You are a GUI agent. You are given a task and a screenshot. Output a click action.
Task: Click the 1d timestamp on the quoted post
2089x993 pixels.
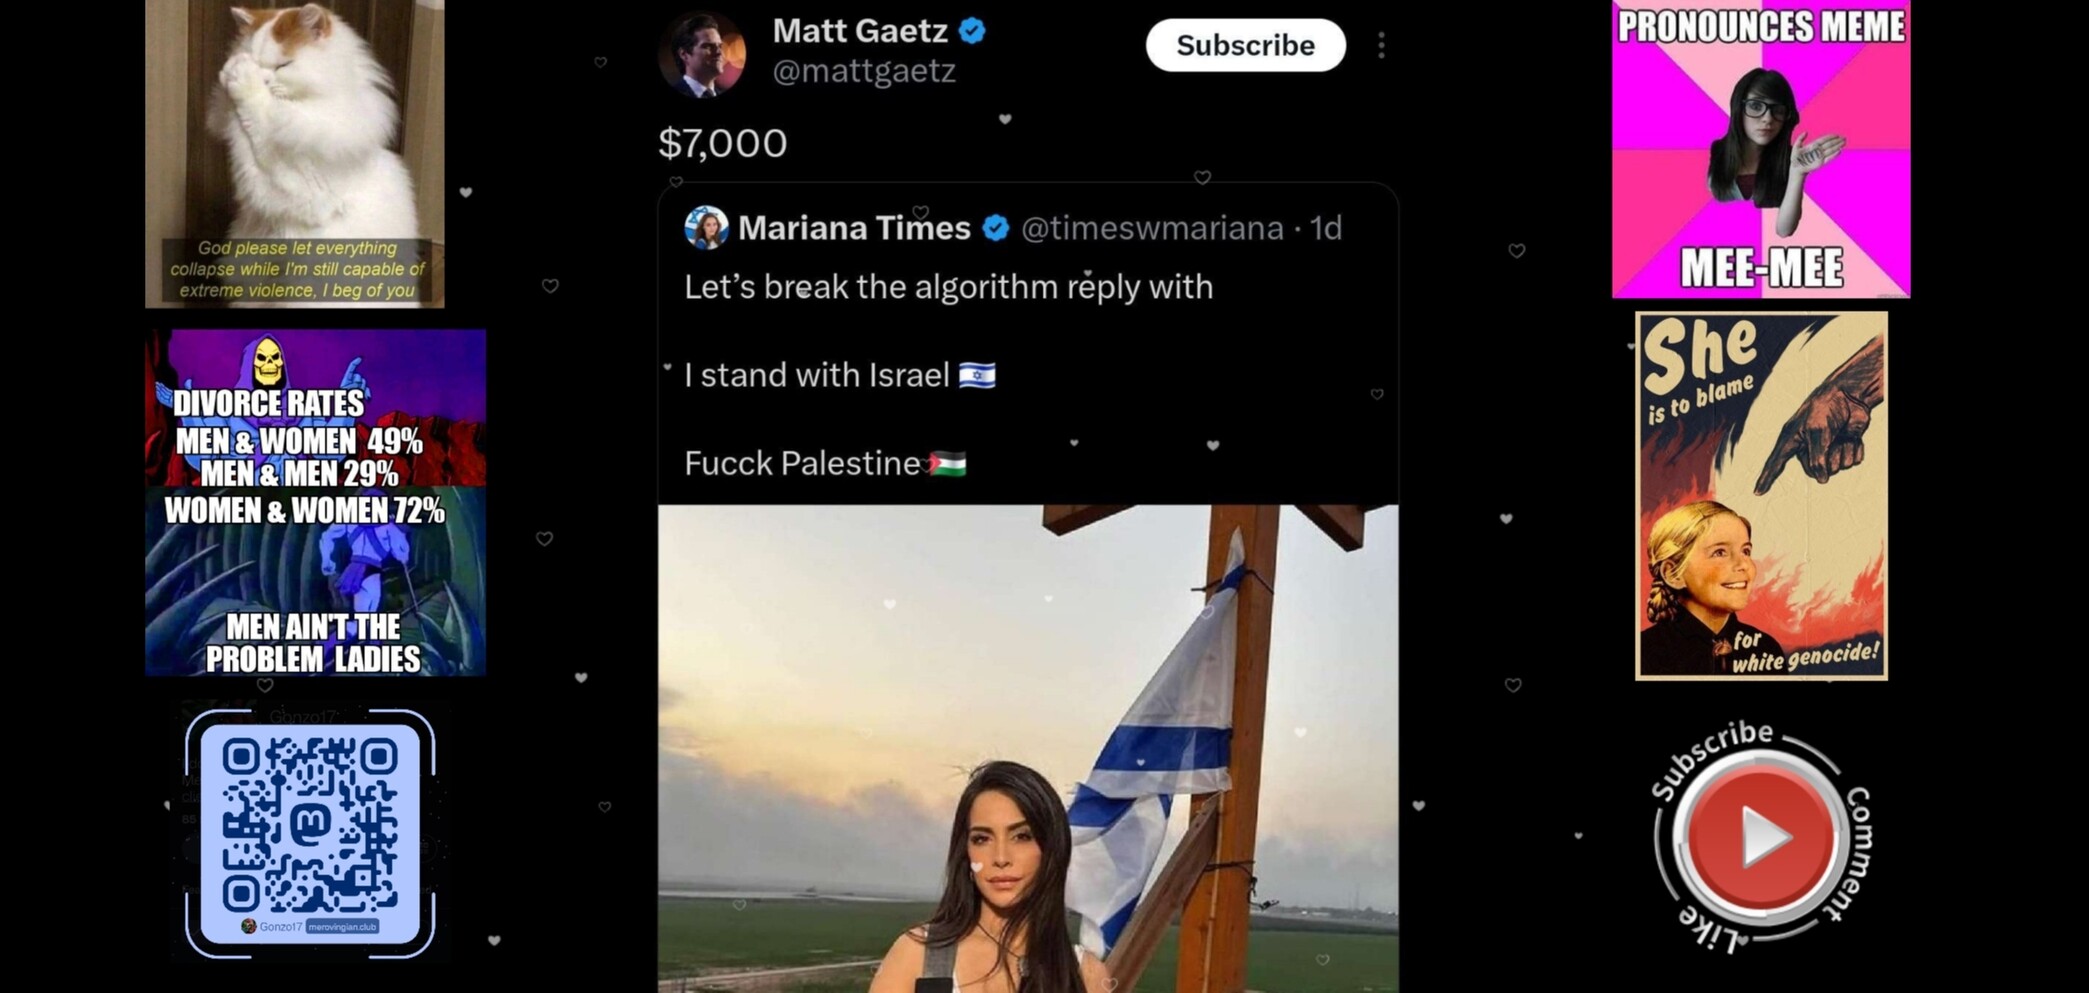pos(1326,228)
